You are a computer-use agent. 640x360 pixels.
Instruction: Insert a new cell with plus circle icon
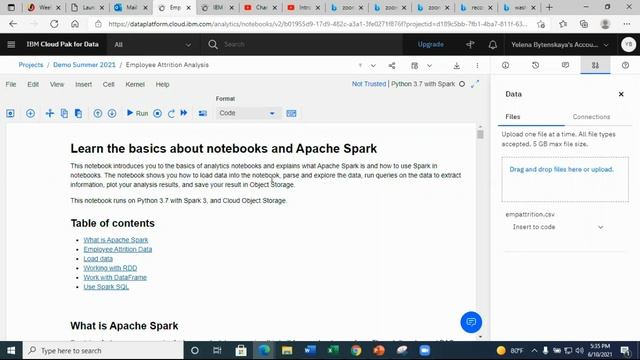pos(30,113)
